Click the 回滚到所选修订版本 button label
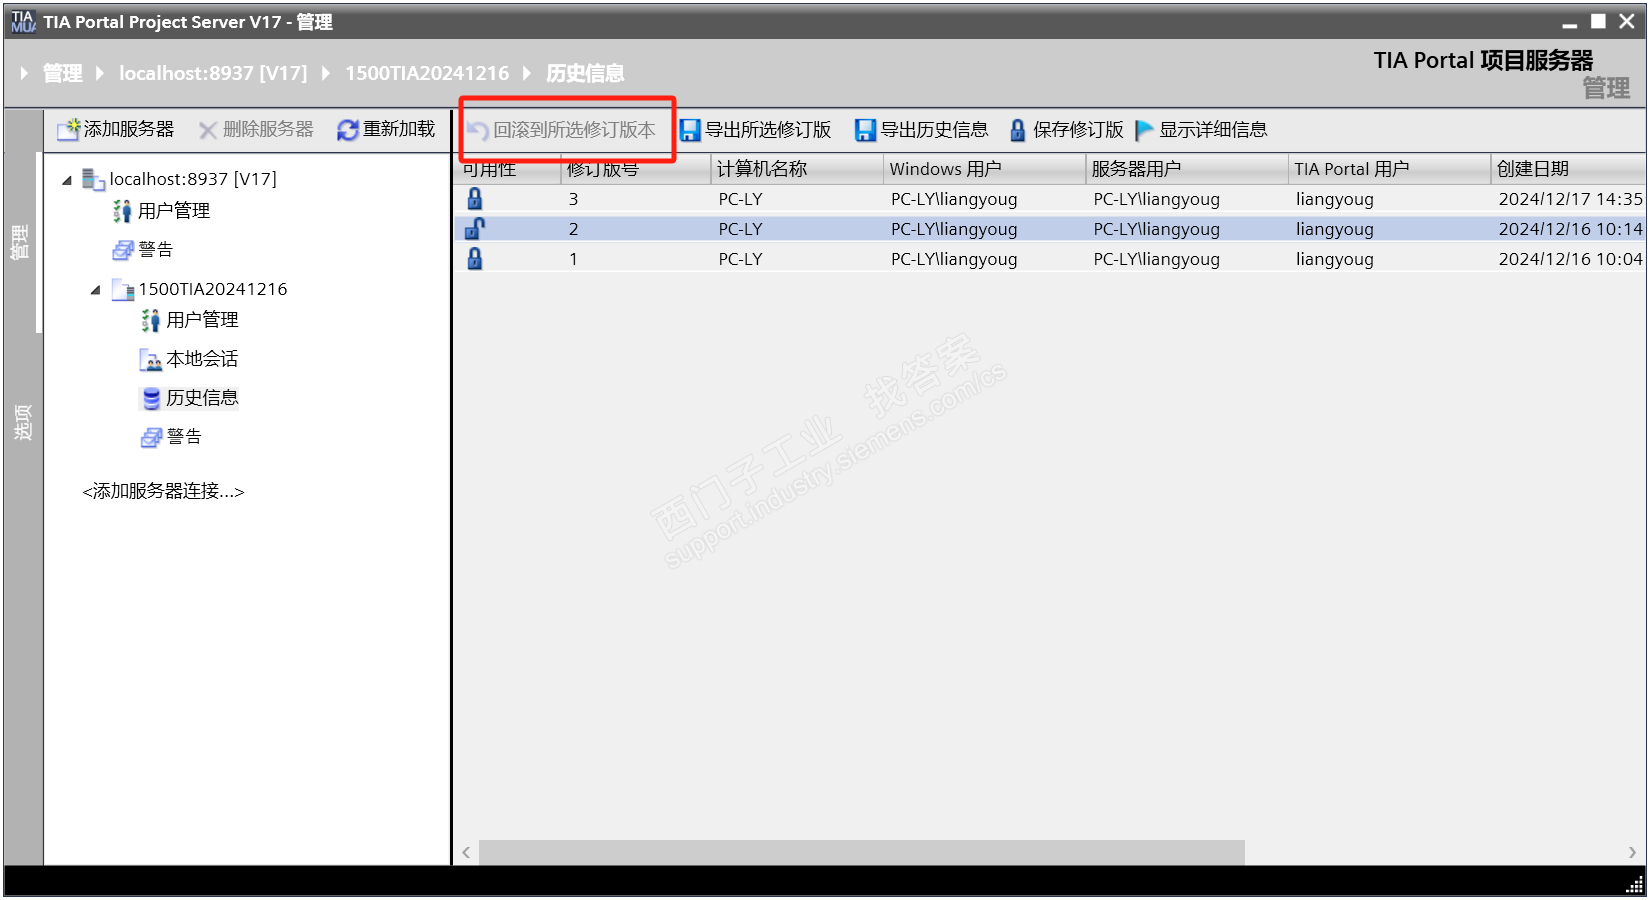This screenshot has height=900, width=1650. 574,130
